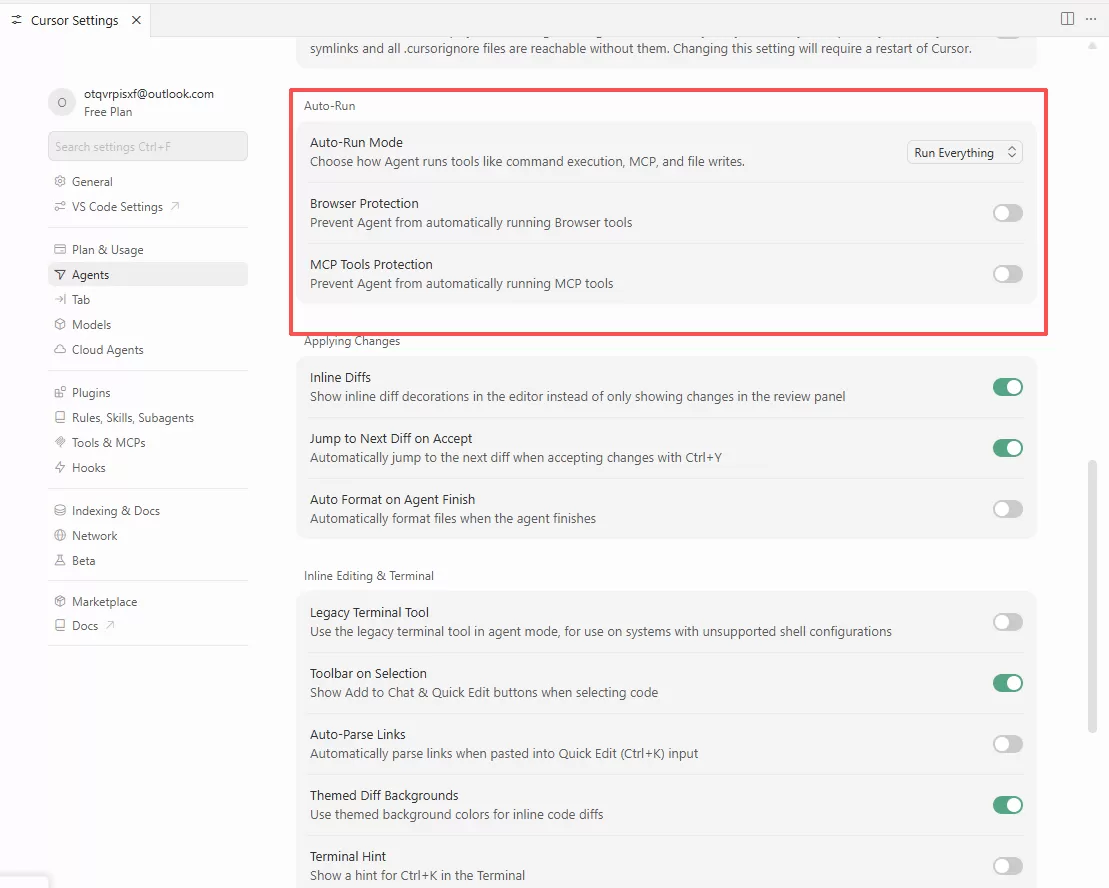Open the Network settings section
Screen dimensions: 1109x888
[x=148, y=536]
